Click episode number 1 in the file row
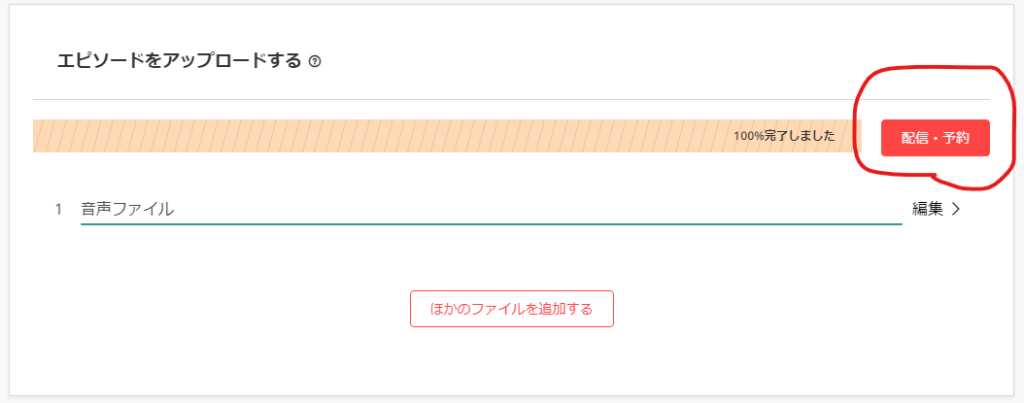The height and width of the screenshot is (403, 1024). pos(58,210)
